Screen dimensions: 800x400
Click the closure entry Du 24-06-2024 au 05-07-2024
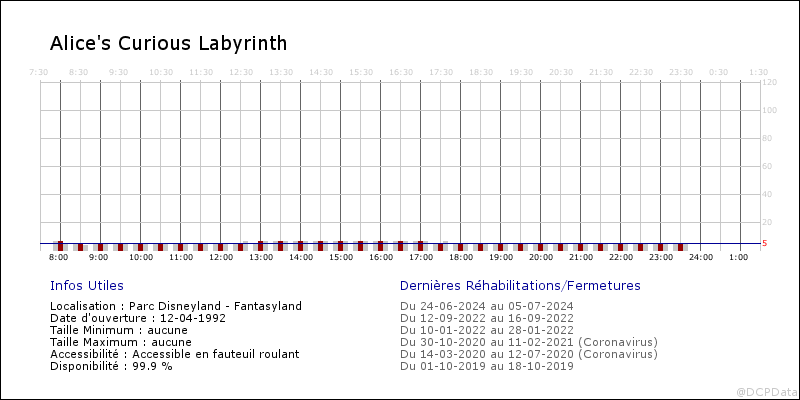(486, 307)
